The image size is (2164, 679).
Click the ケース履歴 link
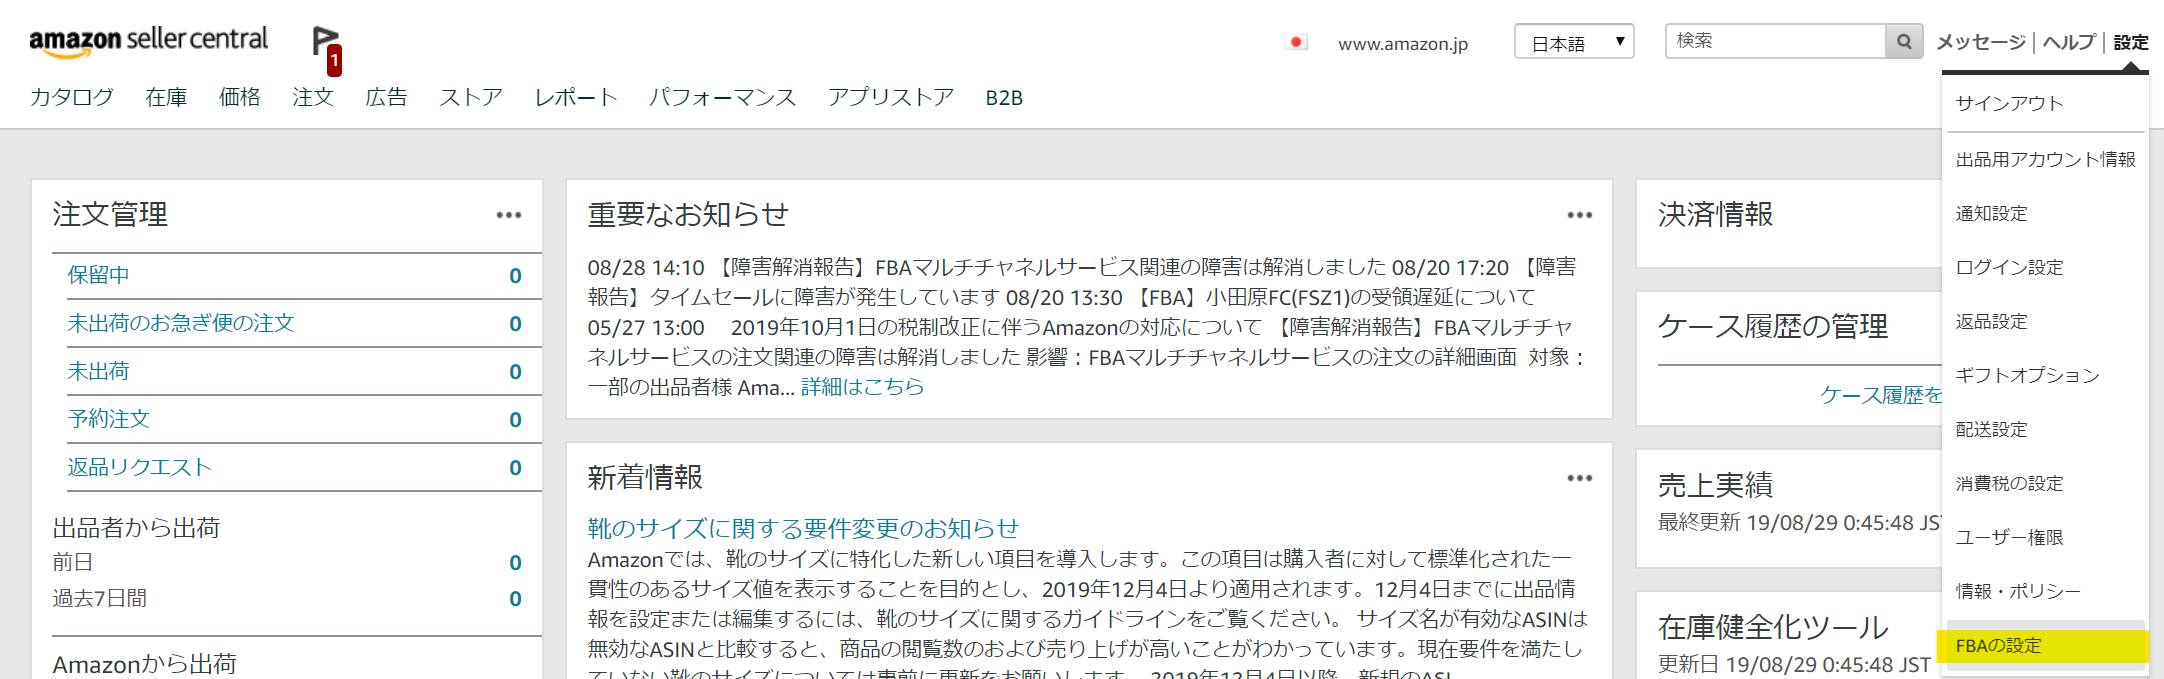pyautogui.click(x=1881, y=395)
